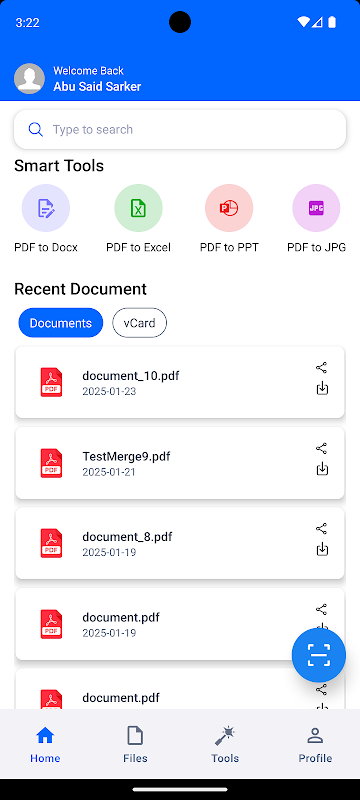Download TestMerge9.pdf file
The height and width of the screenshot is (800, 360).
pyautogui.click(x=322, y=469)
